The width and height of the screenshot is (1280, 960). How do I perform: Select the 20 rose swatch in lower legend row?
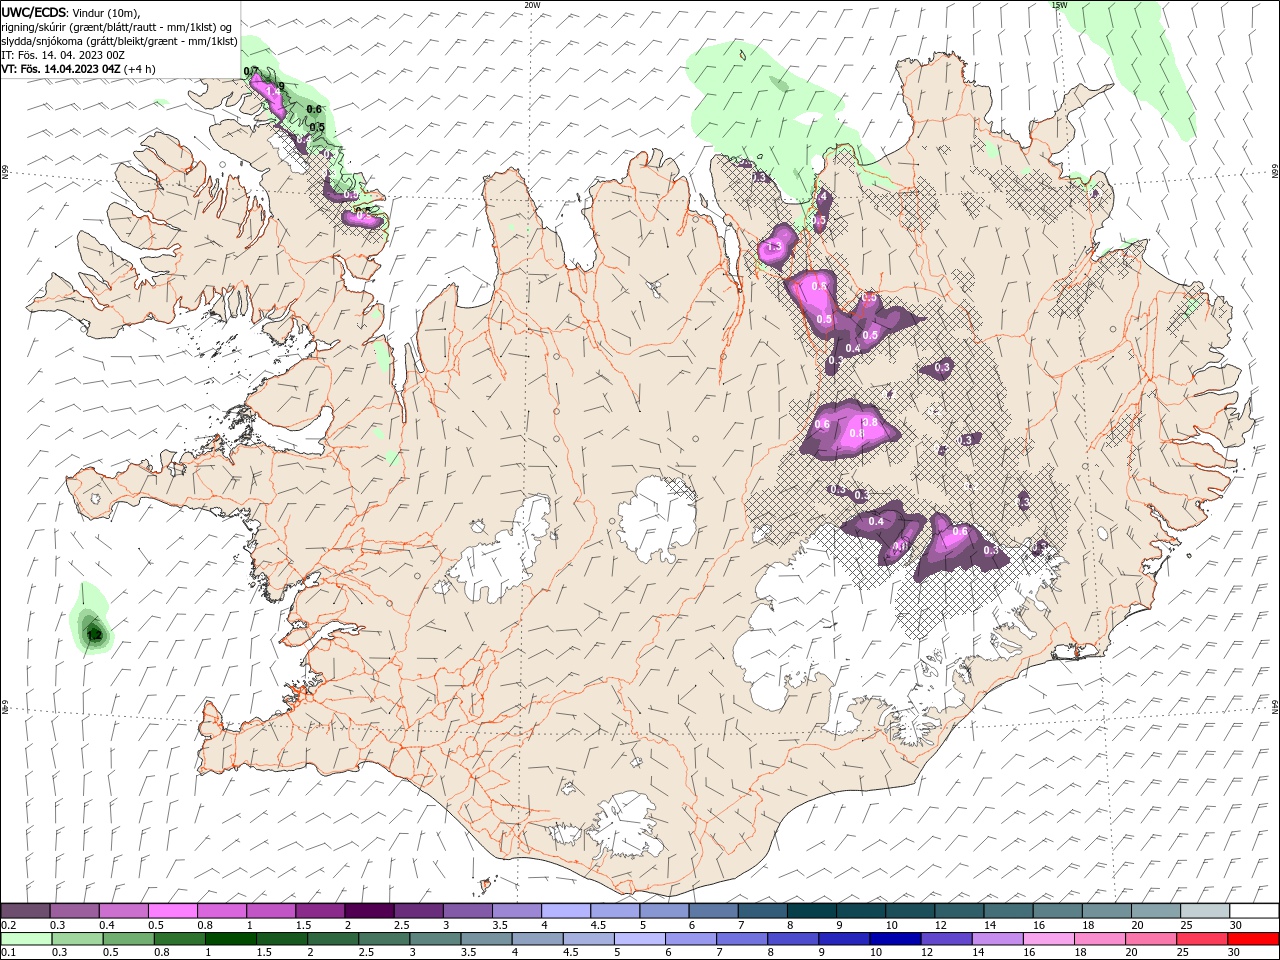(x=1149, y=939)
